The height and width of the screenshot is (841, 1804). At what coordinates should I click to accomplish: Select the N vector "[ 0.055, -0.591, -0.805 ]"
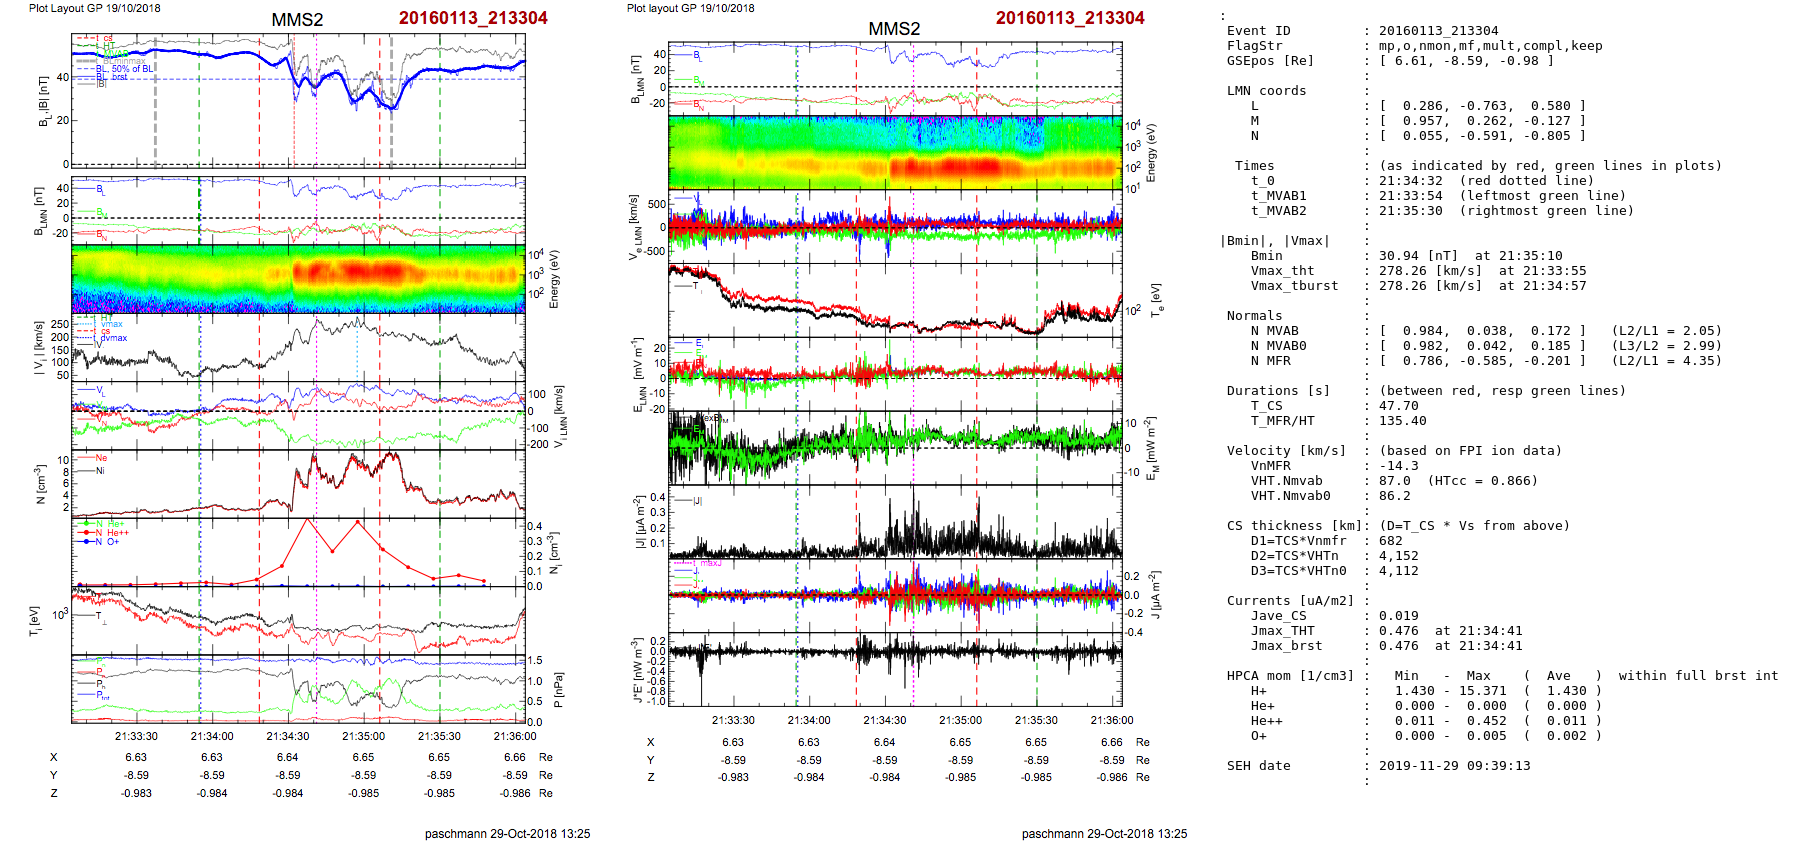(x=1482, y=136)
